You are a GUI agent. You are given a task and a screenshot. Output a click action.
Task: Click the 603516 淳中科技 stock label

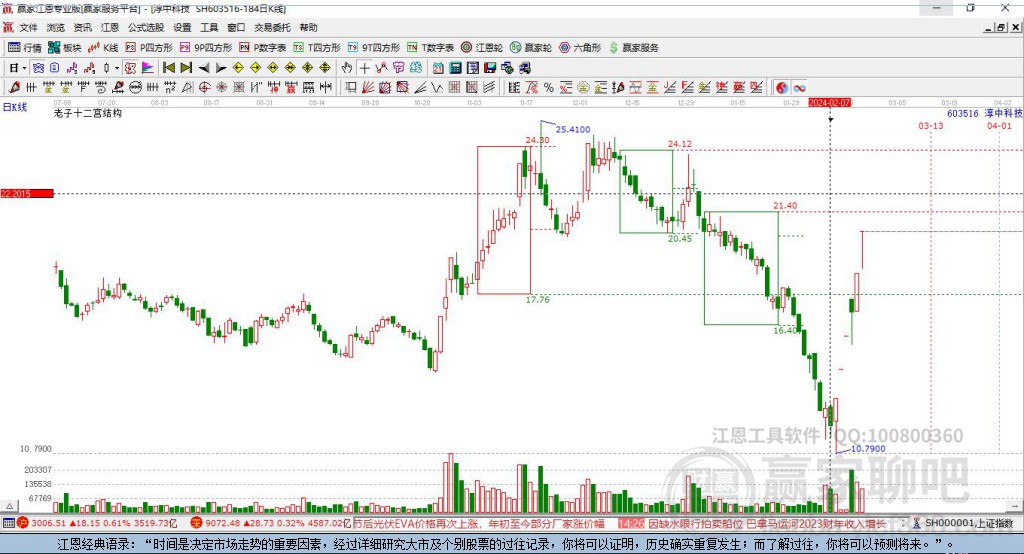point(985,113)
